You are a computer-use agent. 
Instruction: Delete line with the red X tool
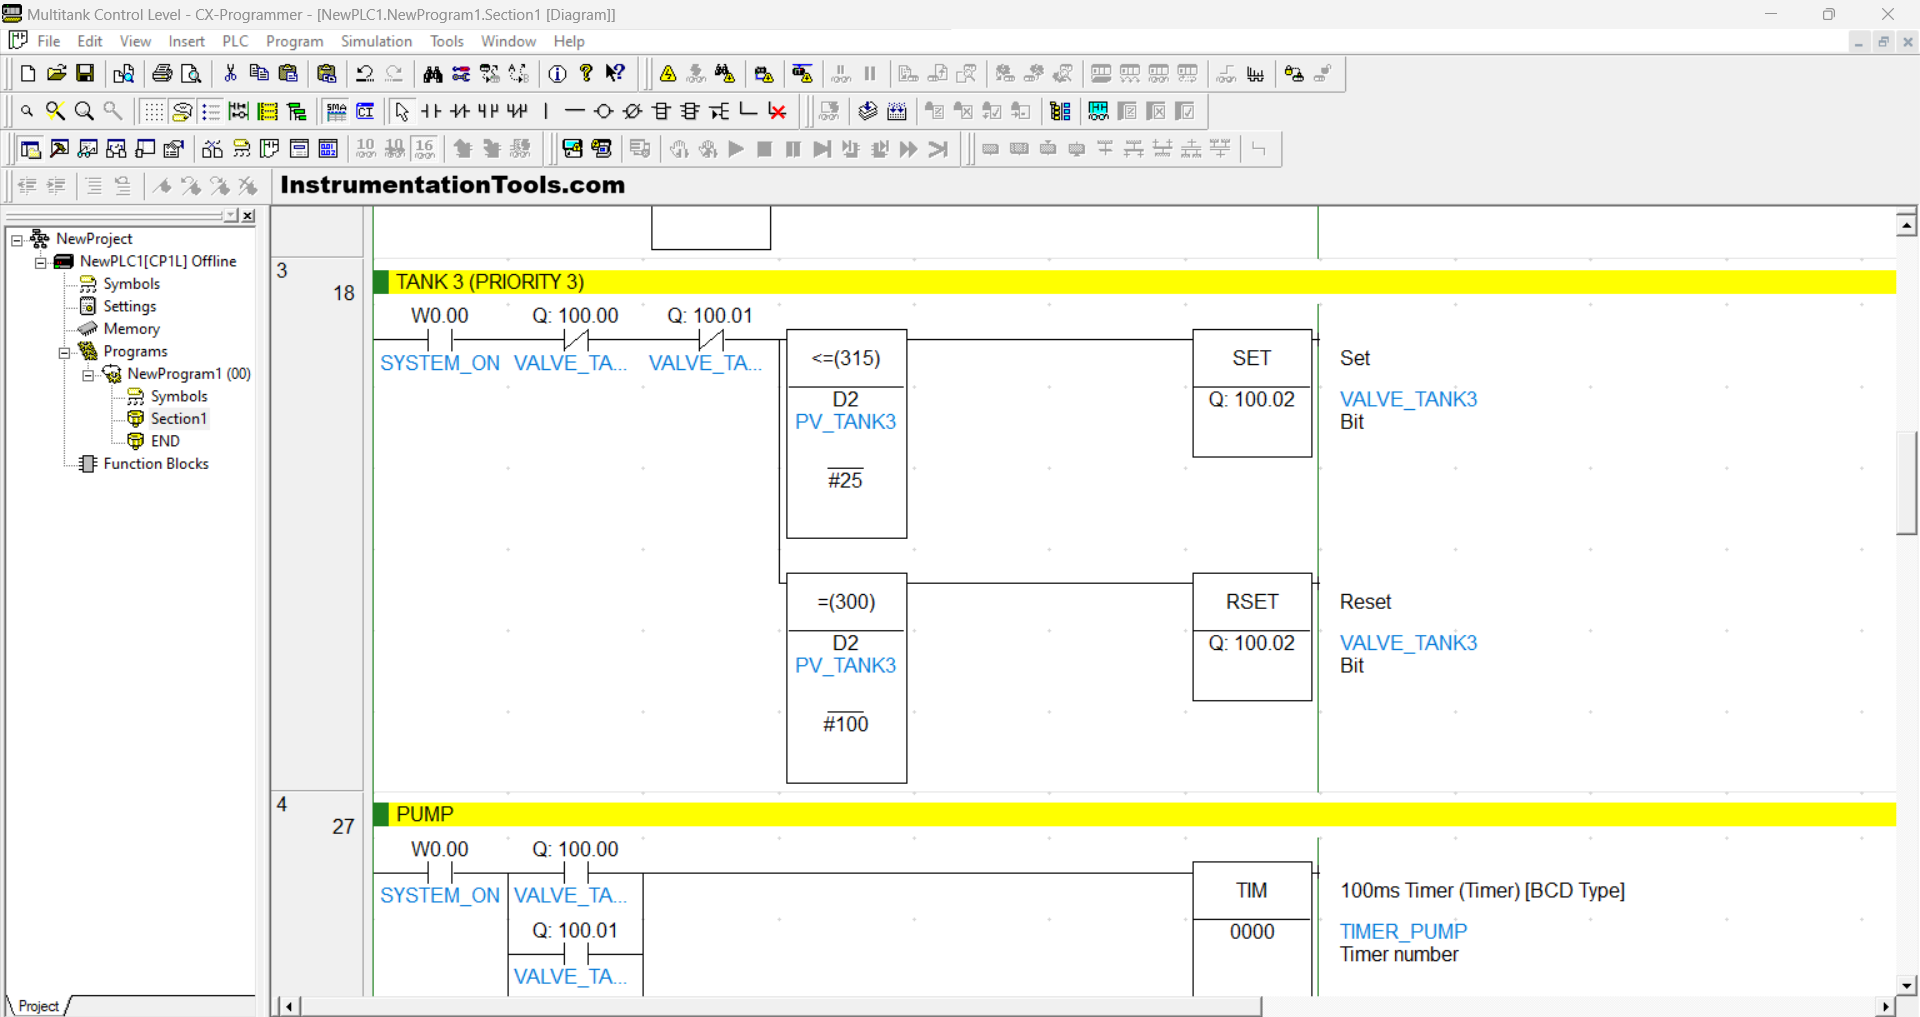[x=778, y=111]
